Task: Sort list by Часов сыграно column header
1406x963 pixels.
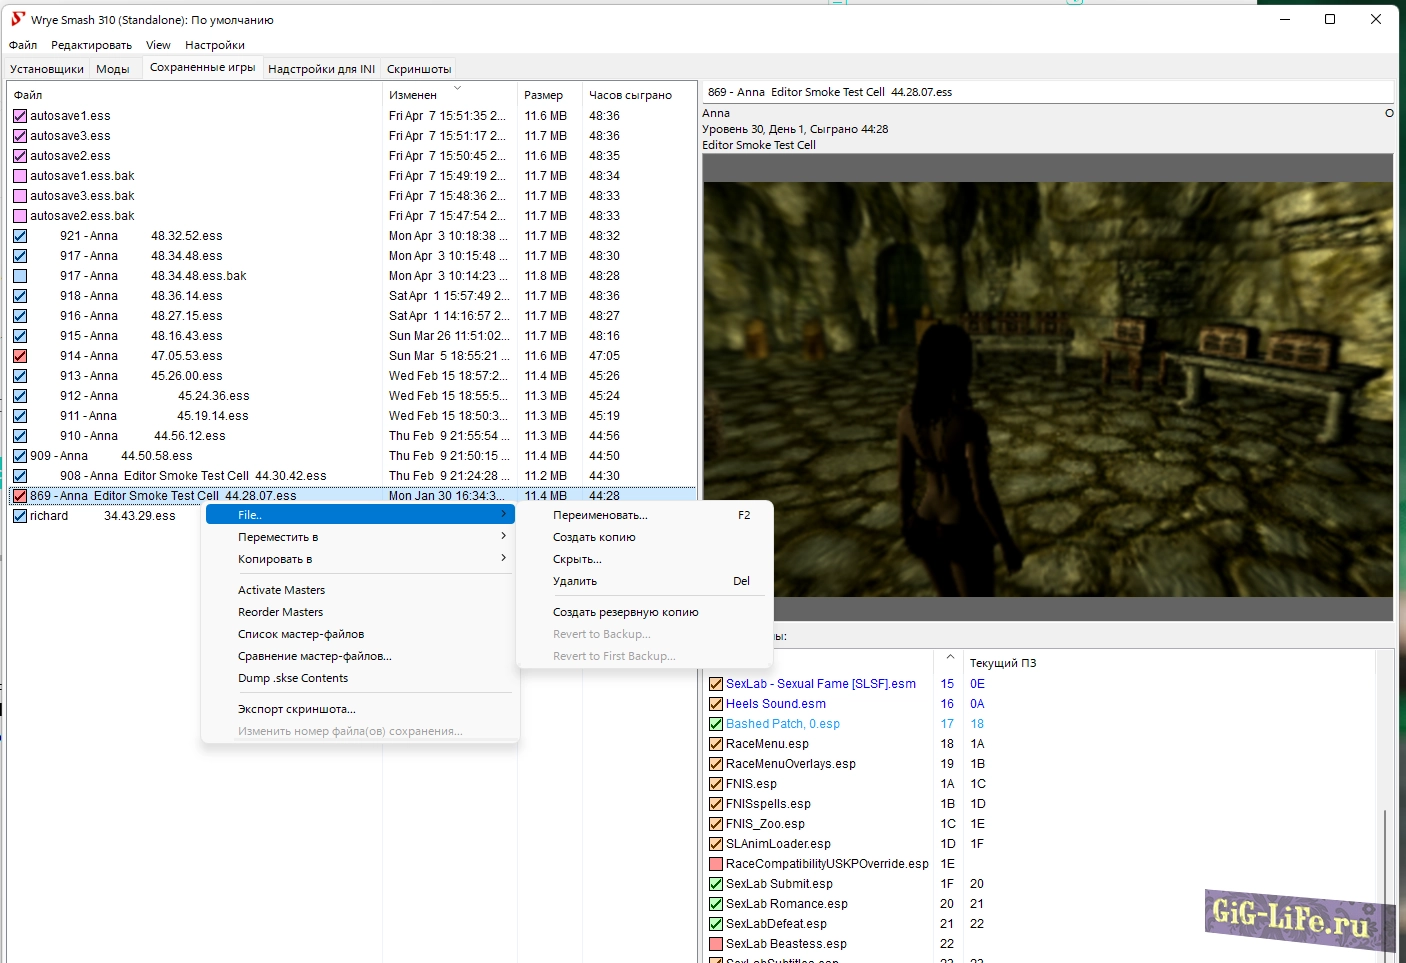Action: click(630, 95)
